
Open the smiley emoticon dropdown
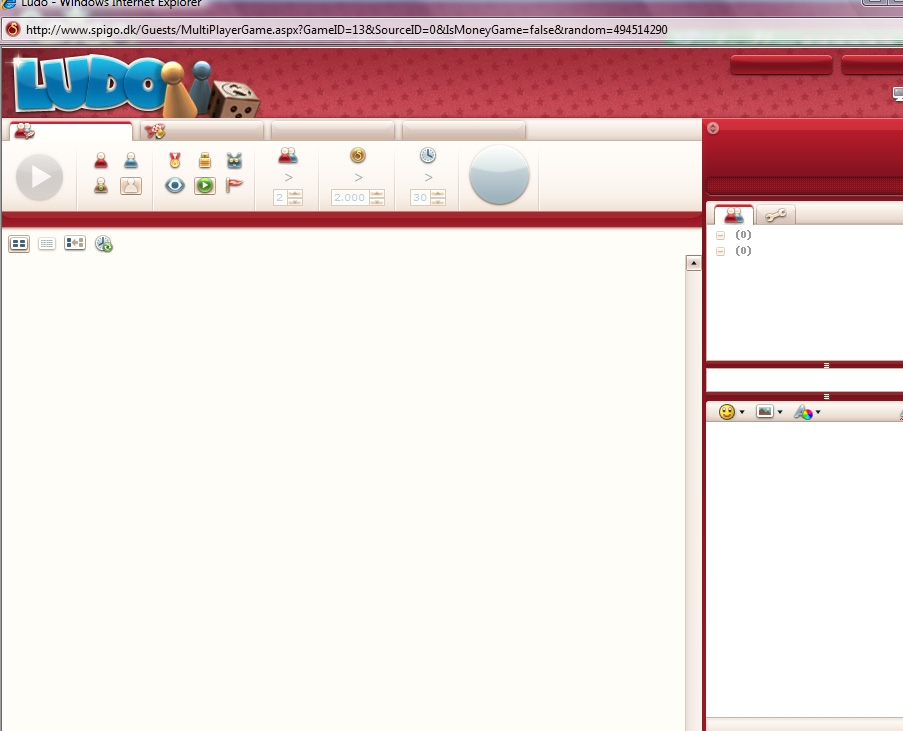[731, 412]
